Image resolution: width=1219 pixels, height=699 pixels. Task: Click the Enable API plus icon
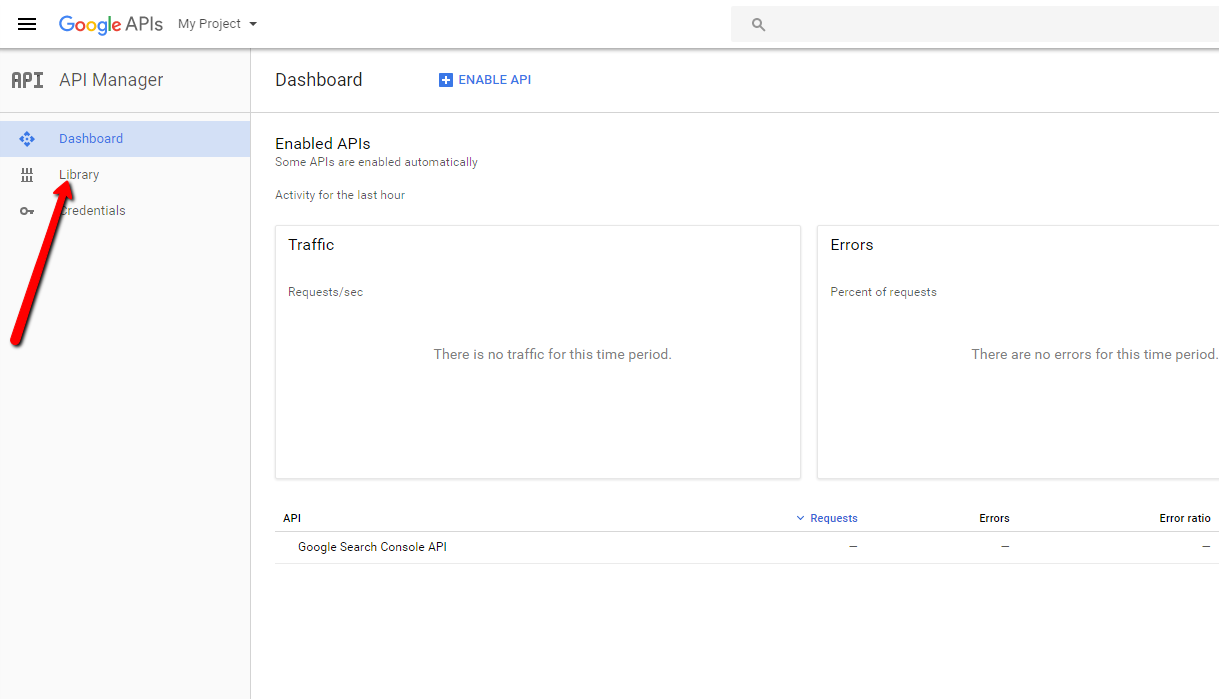(x=446, y=80)
